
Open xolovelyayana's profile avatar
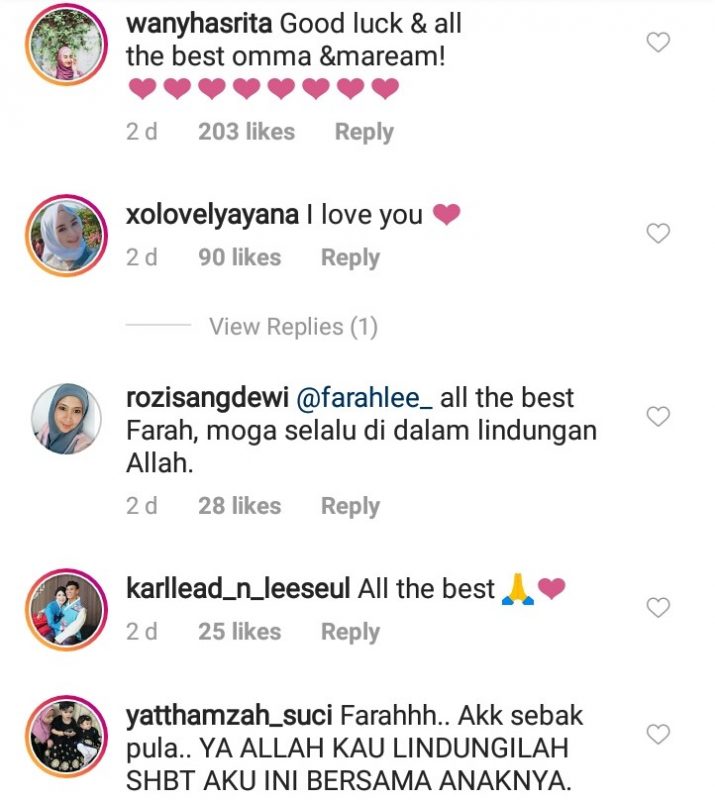click(x=66, y=236)
